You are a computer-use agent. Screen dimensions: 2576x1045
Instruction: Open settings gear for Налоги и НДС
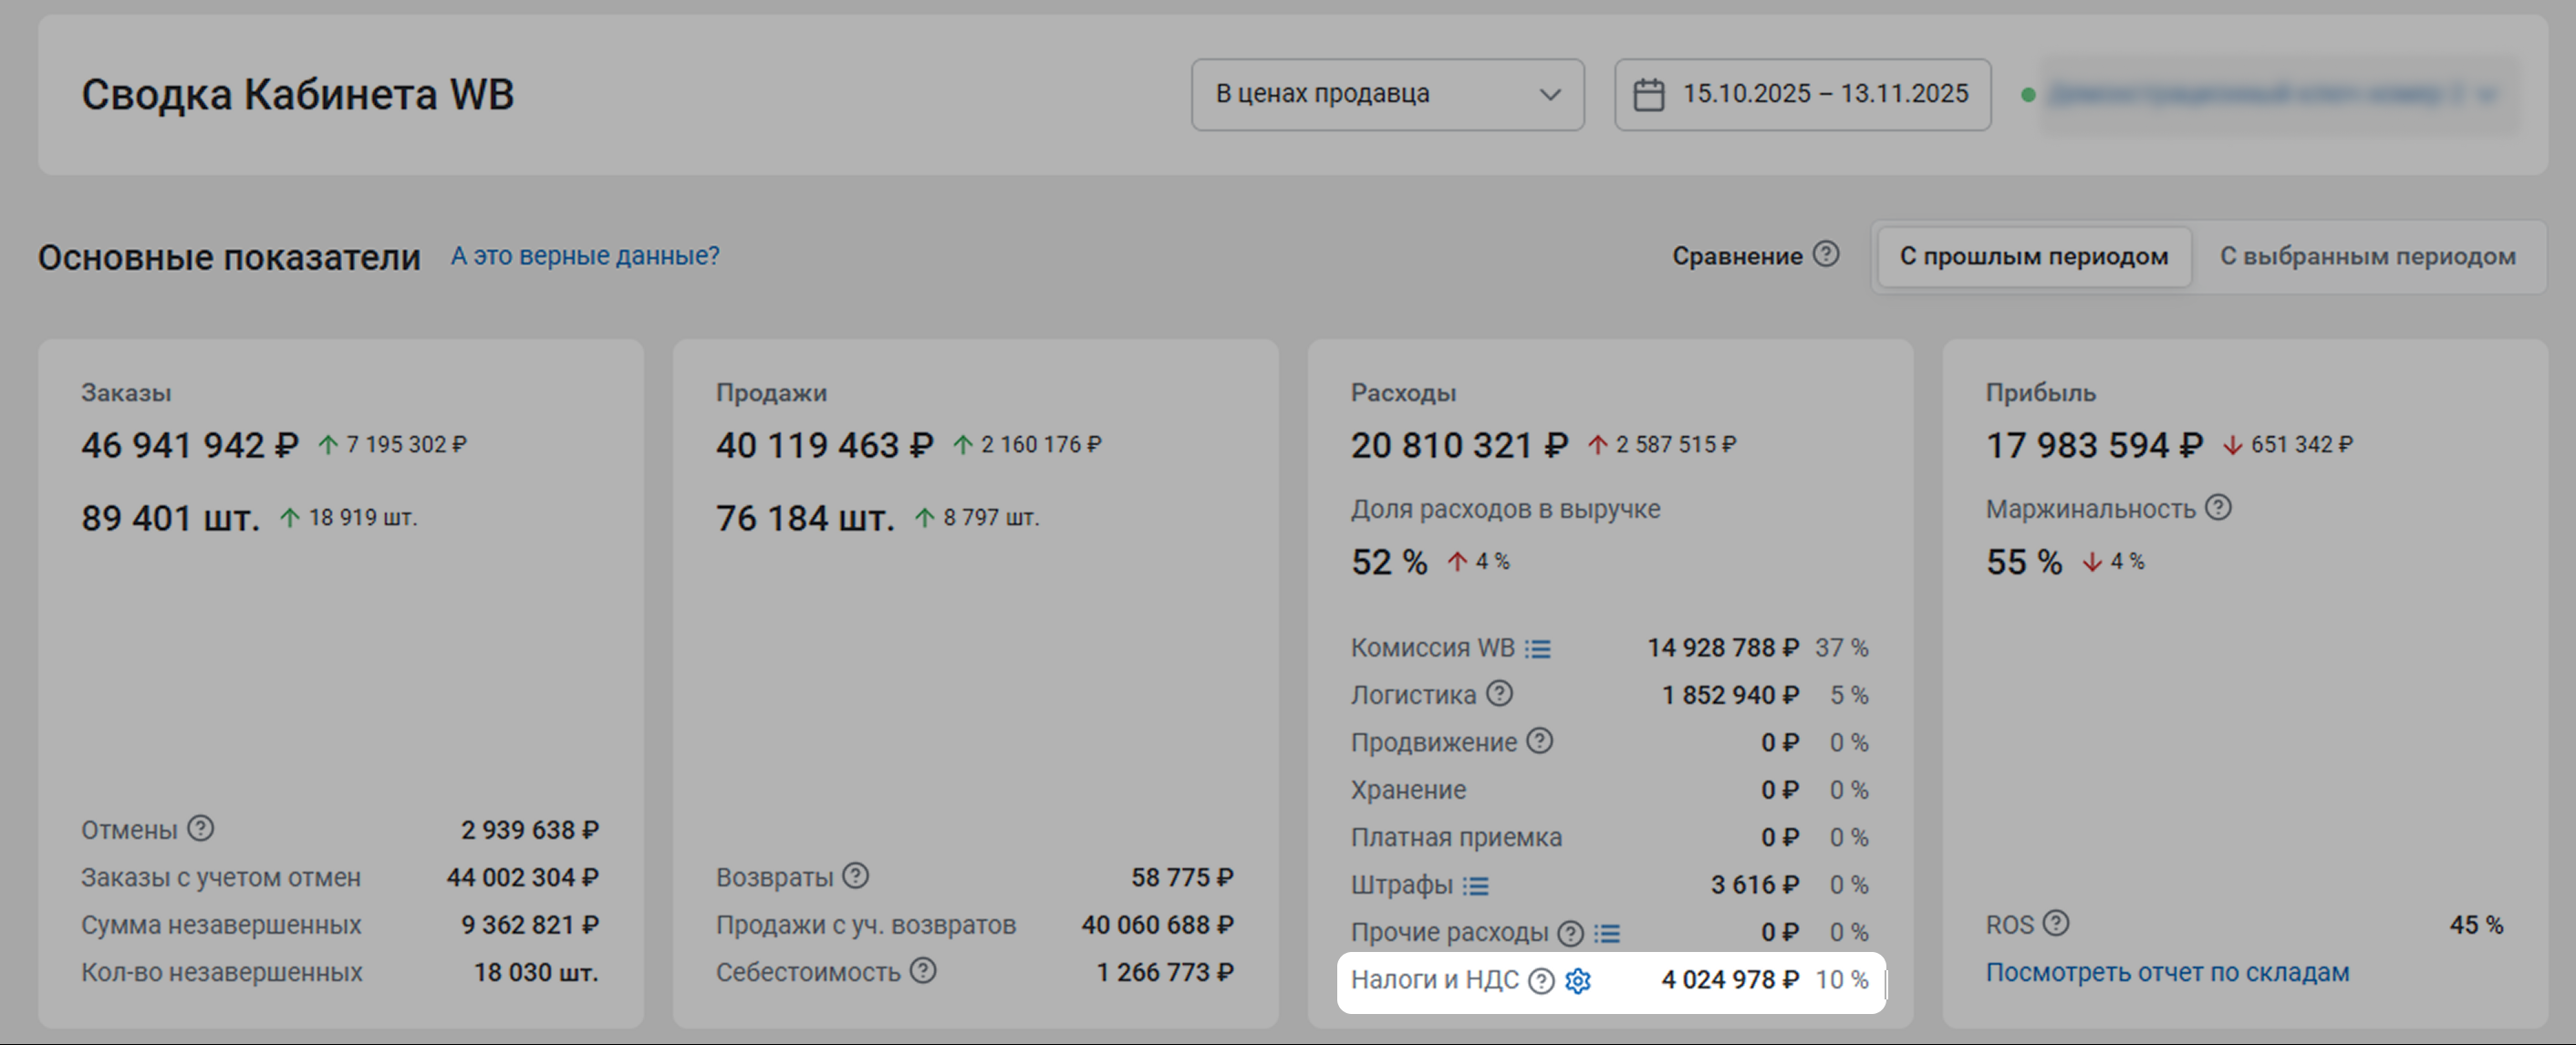click(1578, 981)
